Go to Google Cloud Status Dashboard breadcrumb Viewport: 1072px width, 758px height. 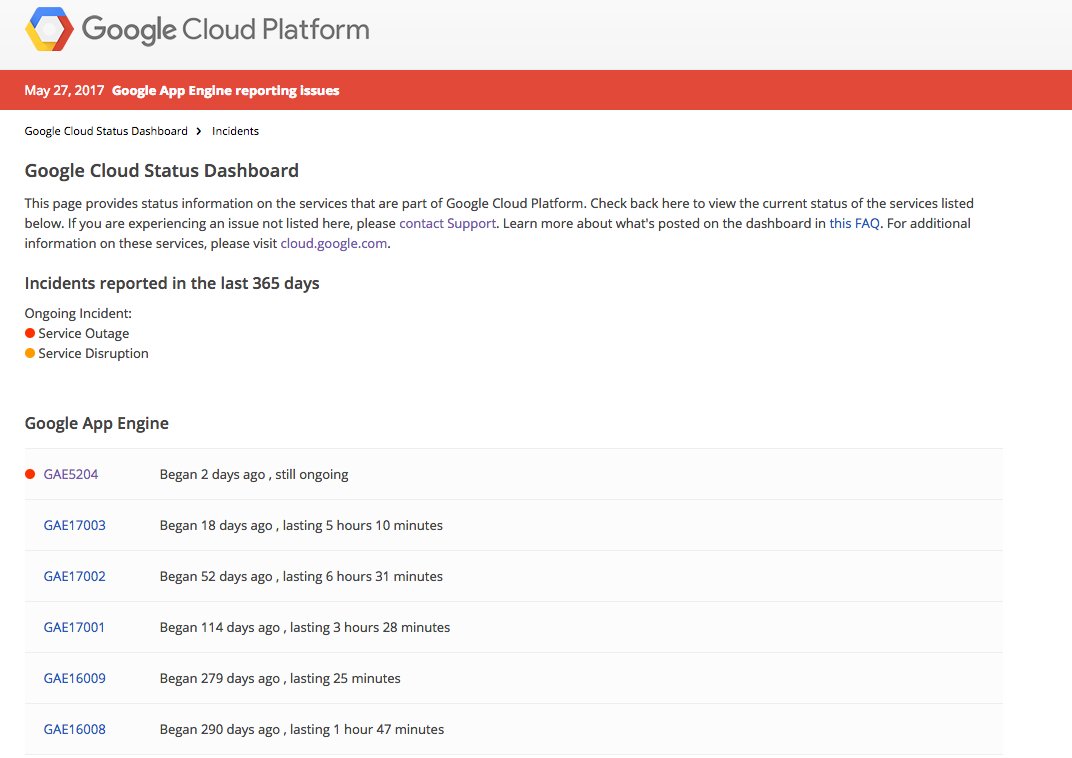pos(106,131)
